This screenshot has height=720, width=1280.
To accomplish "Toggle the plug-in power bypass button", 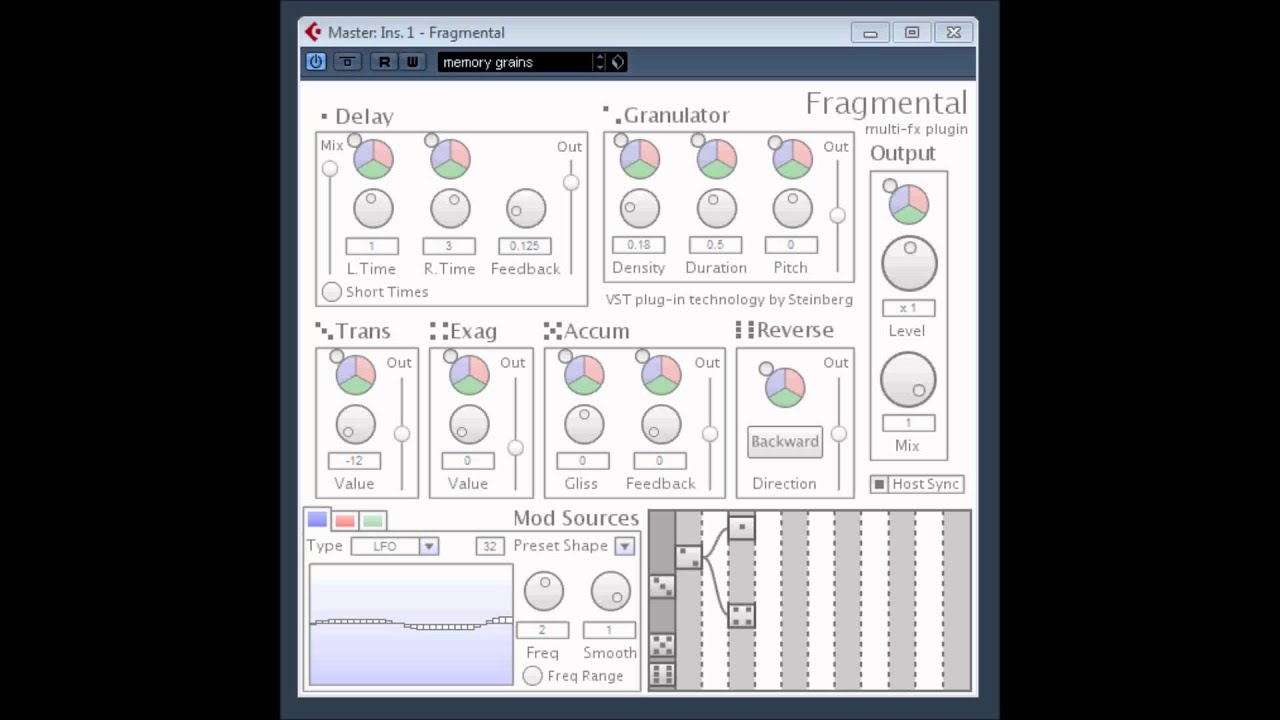I will [x=316, y=62].
